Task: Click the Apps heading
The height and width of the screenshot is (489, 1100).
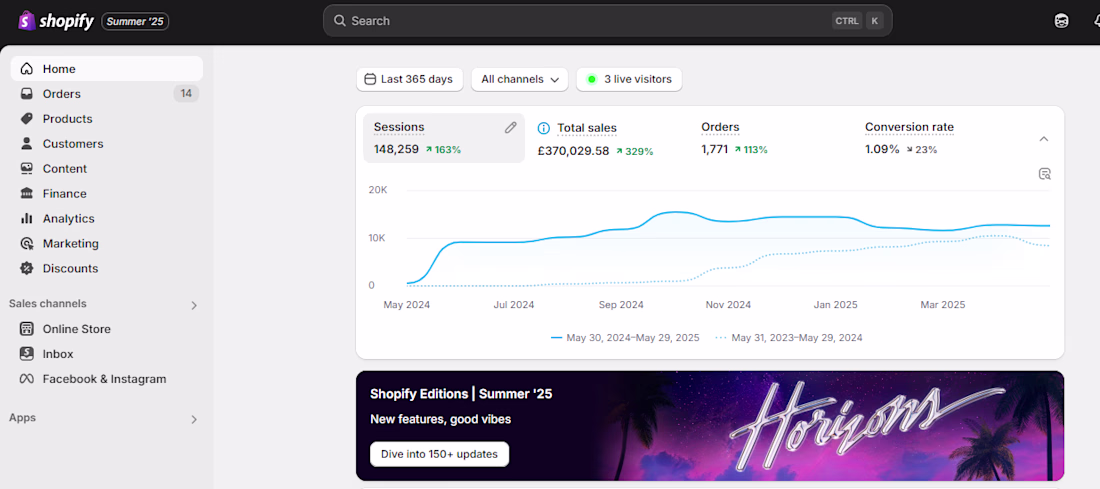Action: tap(22, 418)
